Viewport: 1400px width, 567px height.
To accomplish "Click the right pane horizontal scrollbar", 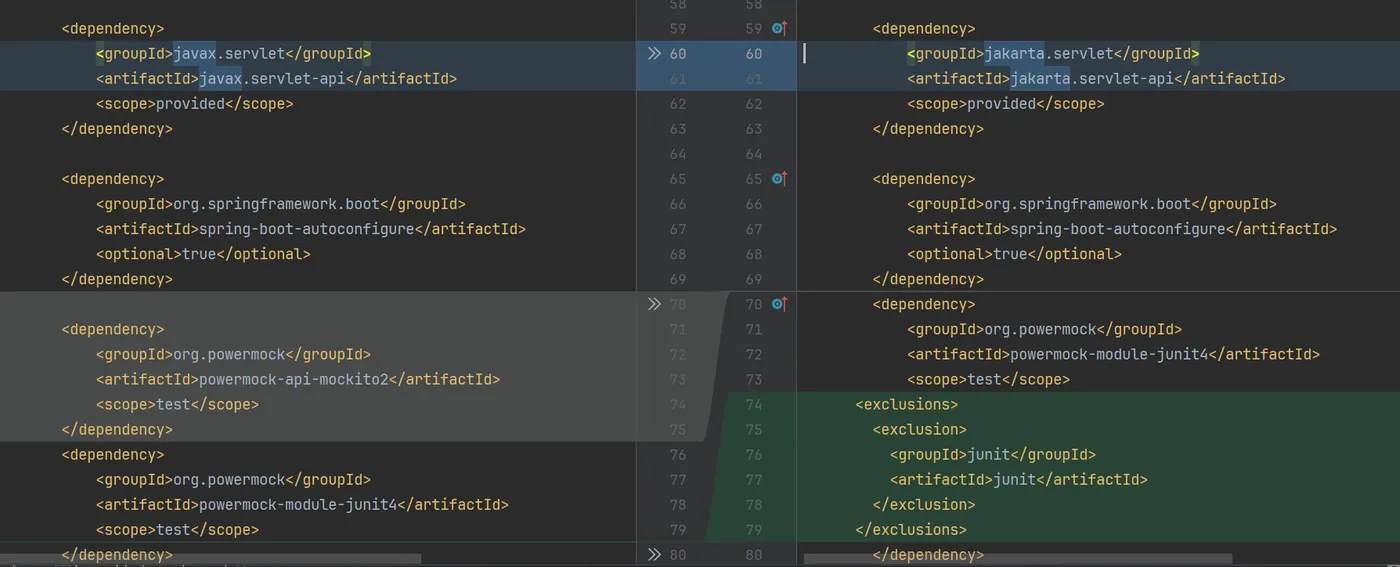I will coord(1017,560).
